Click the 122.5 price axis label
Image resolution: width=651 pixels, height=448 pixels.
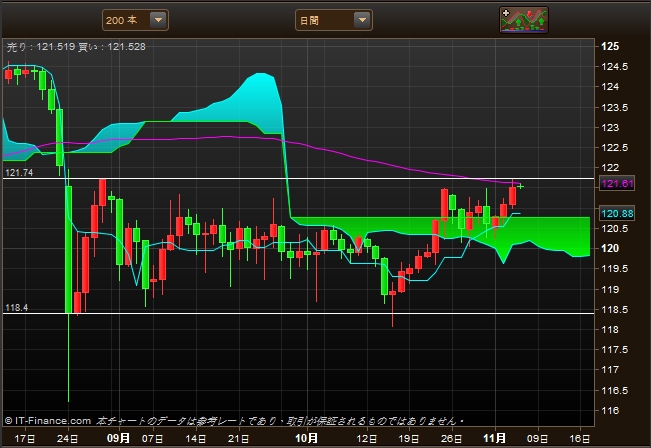click(x=614, y=148)
